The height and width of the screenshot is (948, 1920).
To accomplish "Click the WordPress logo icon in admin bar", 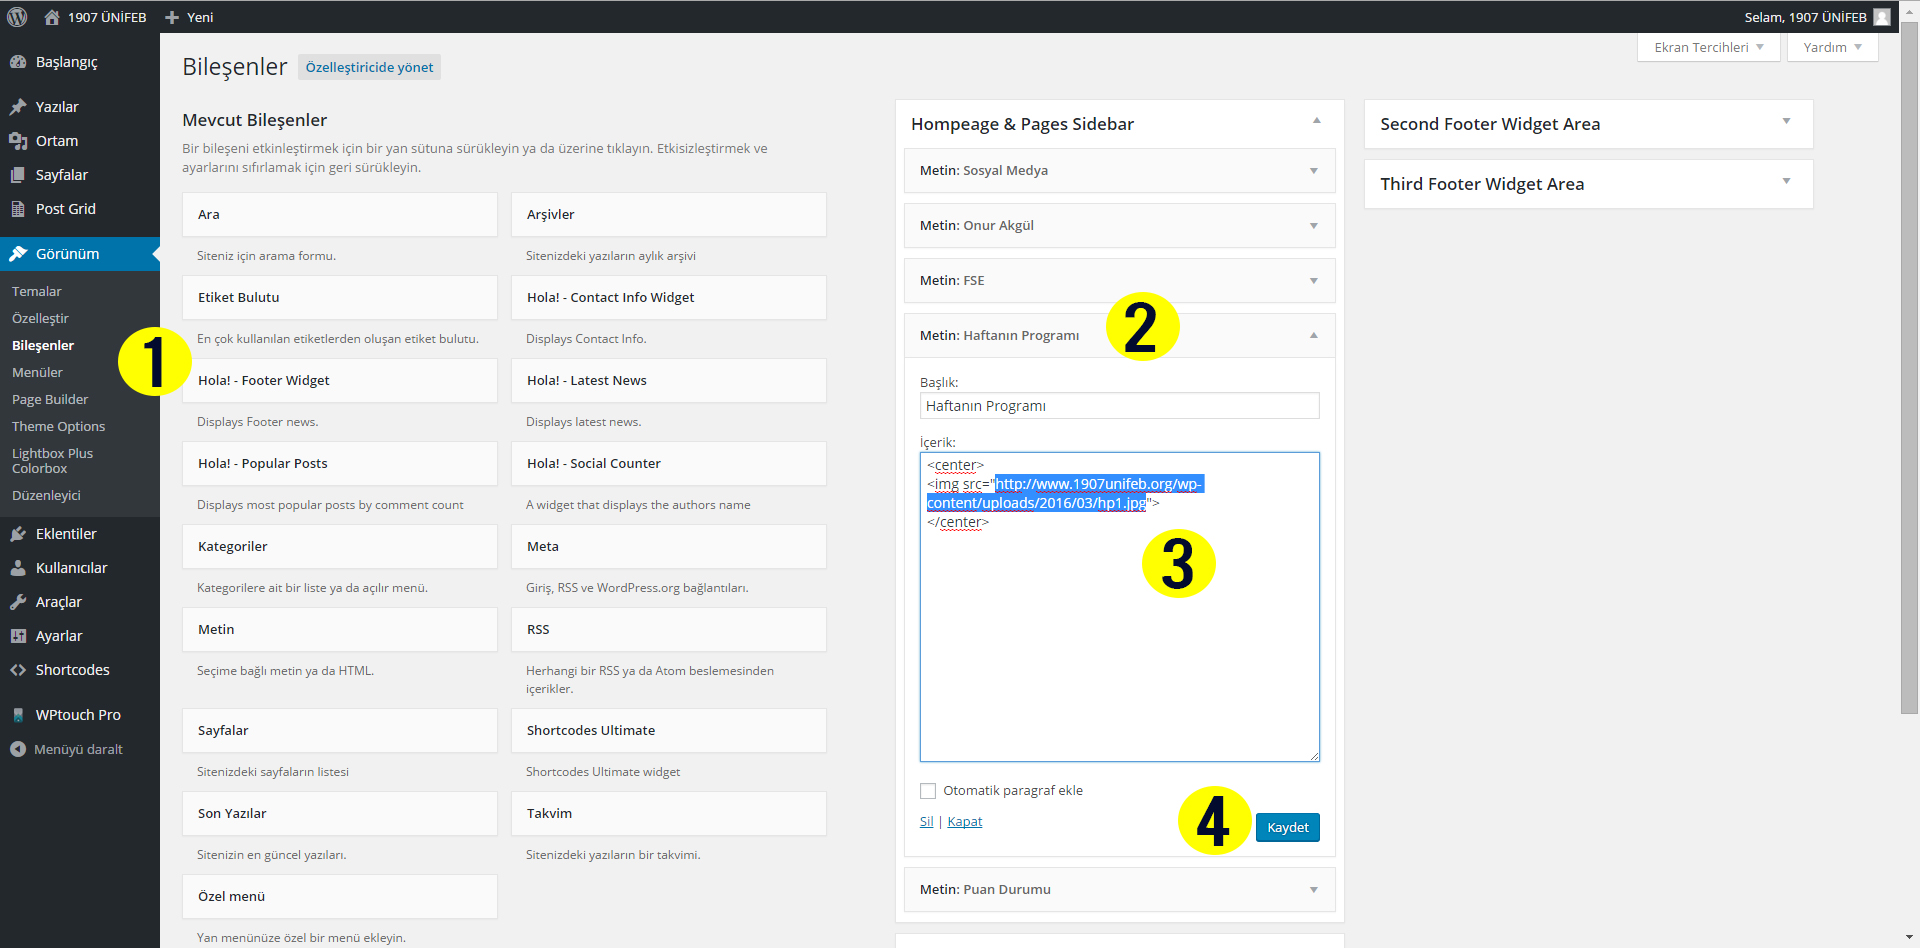I will [x=17, y=17].
